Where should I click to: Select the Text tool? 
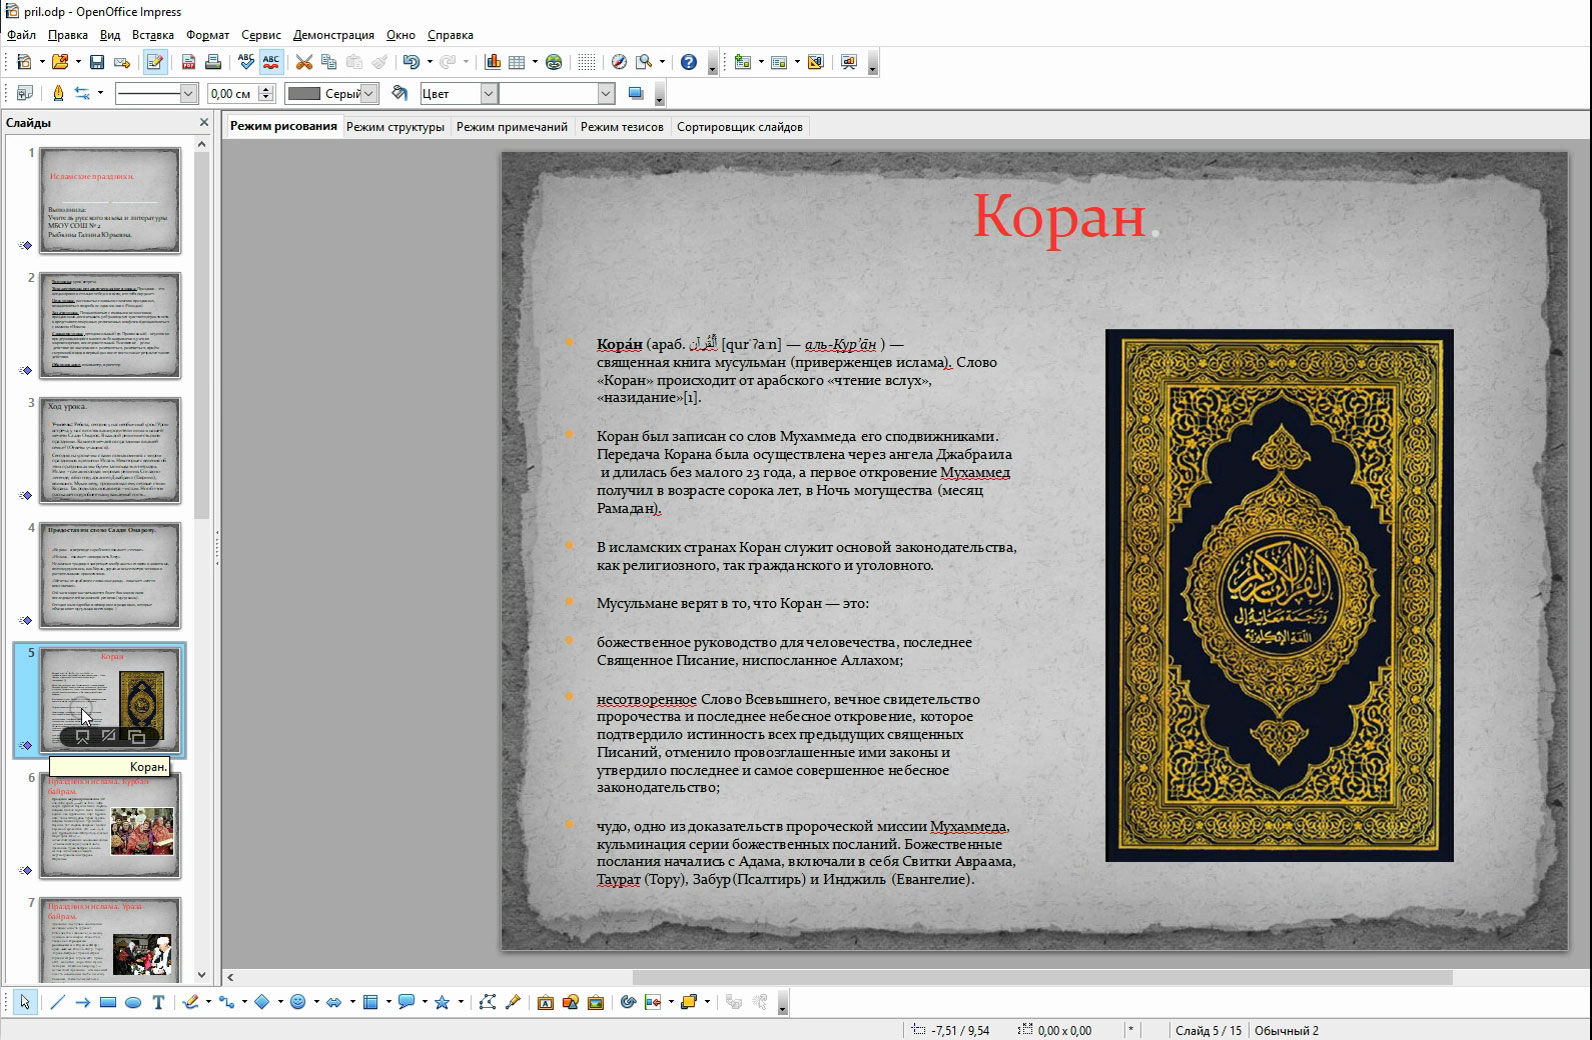click(x=159, y=1002)
